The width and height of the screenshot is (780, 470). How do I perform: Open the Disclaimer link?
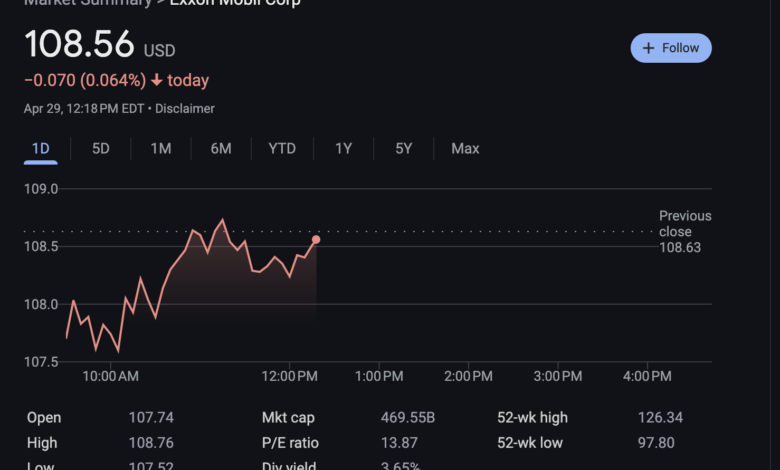coord(185,108)
